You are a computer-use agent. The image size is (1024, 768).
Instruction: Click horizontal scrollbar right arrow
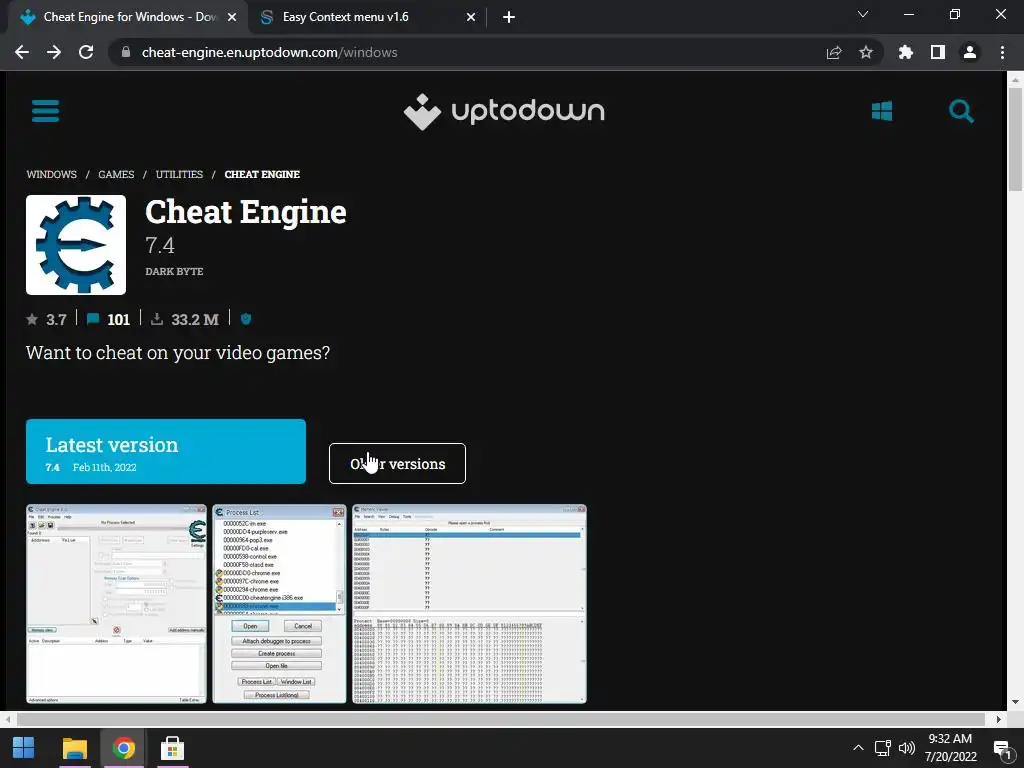(999, 719)
